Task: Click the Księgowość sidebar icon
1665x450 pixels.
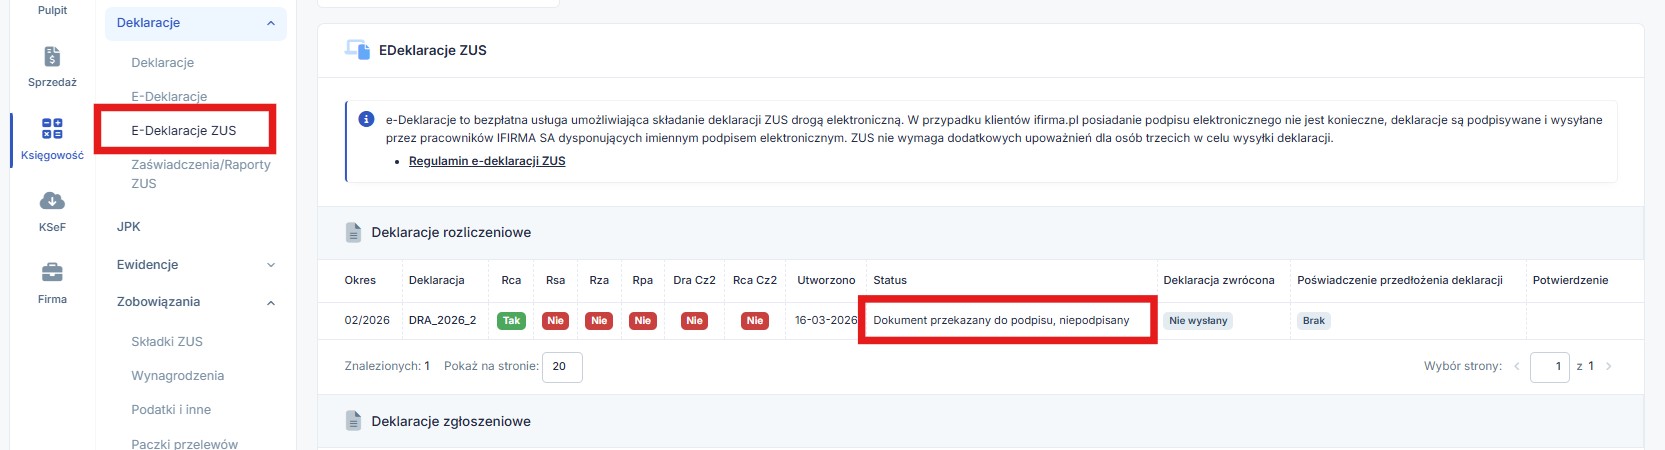Action: point(52,129)
